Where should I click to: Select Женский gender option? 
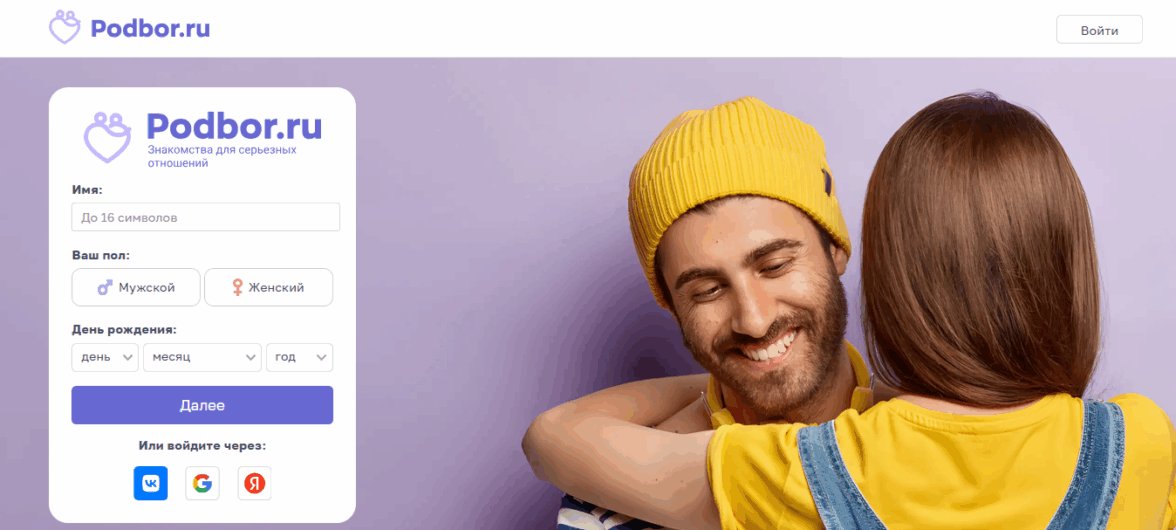(x=268, y=287)
